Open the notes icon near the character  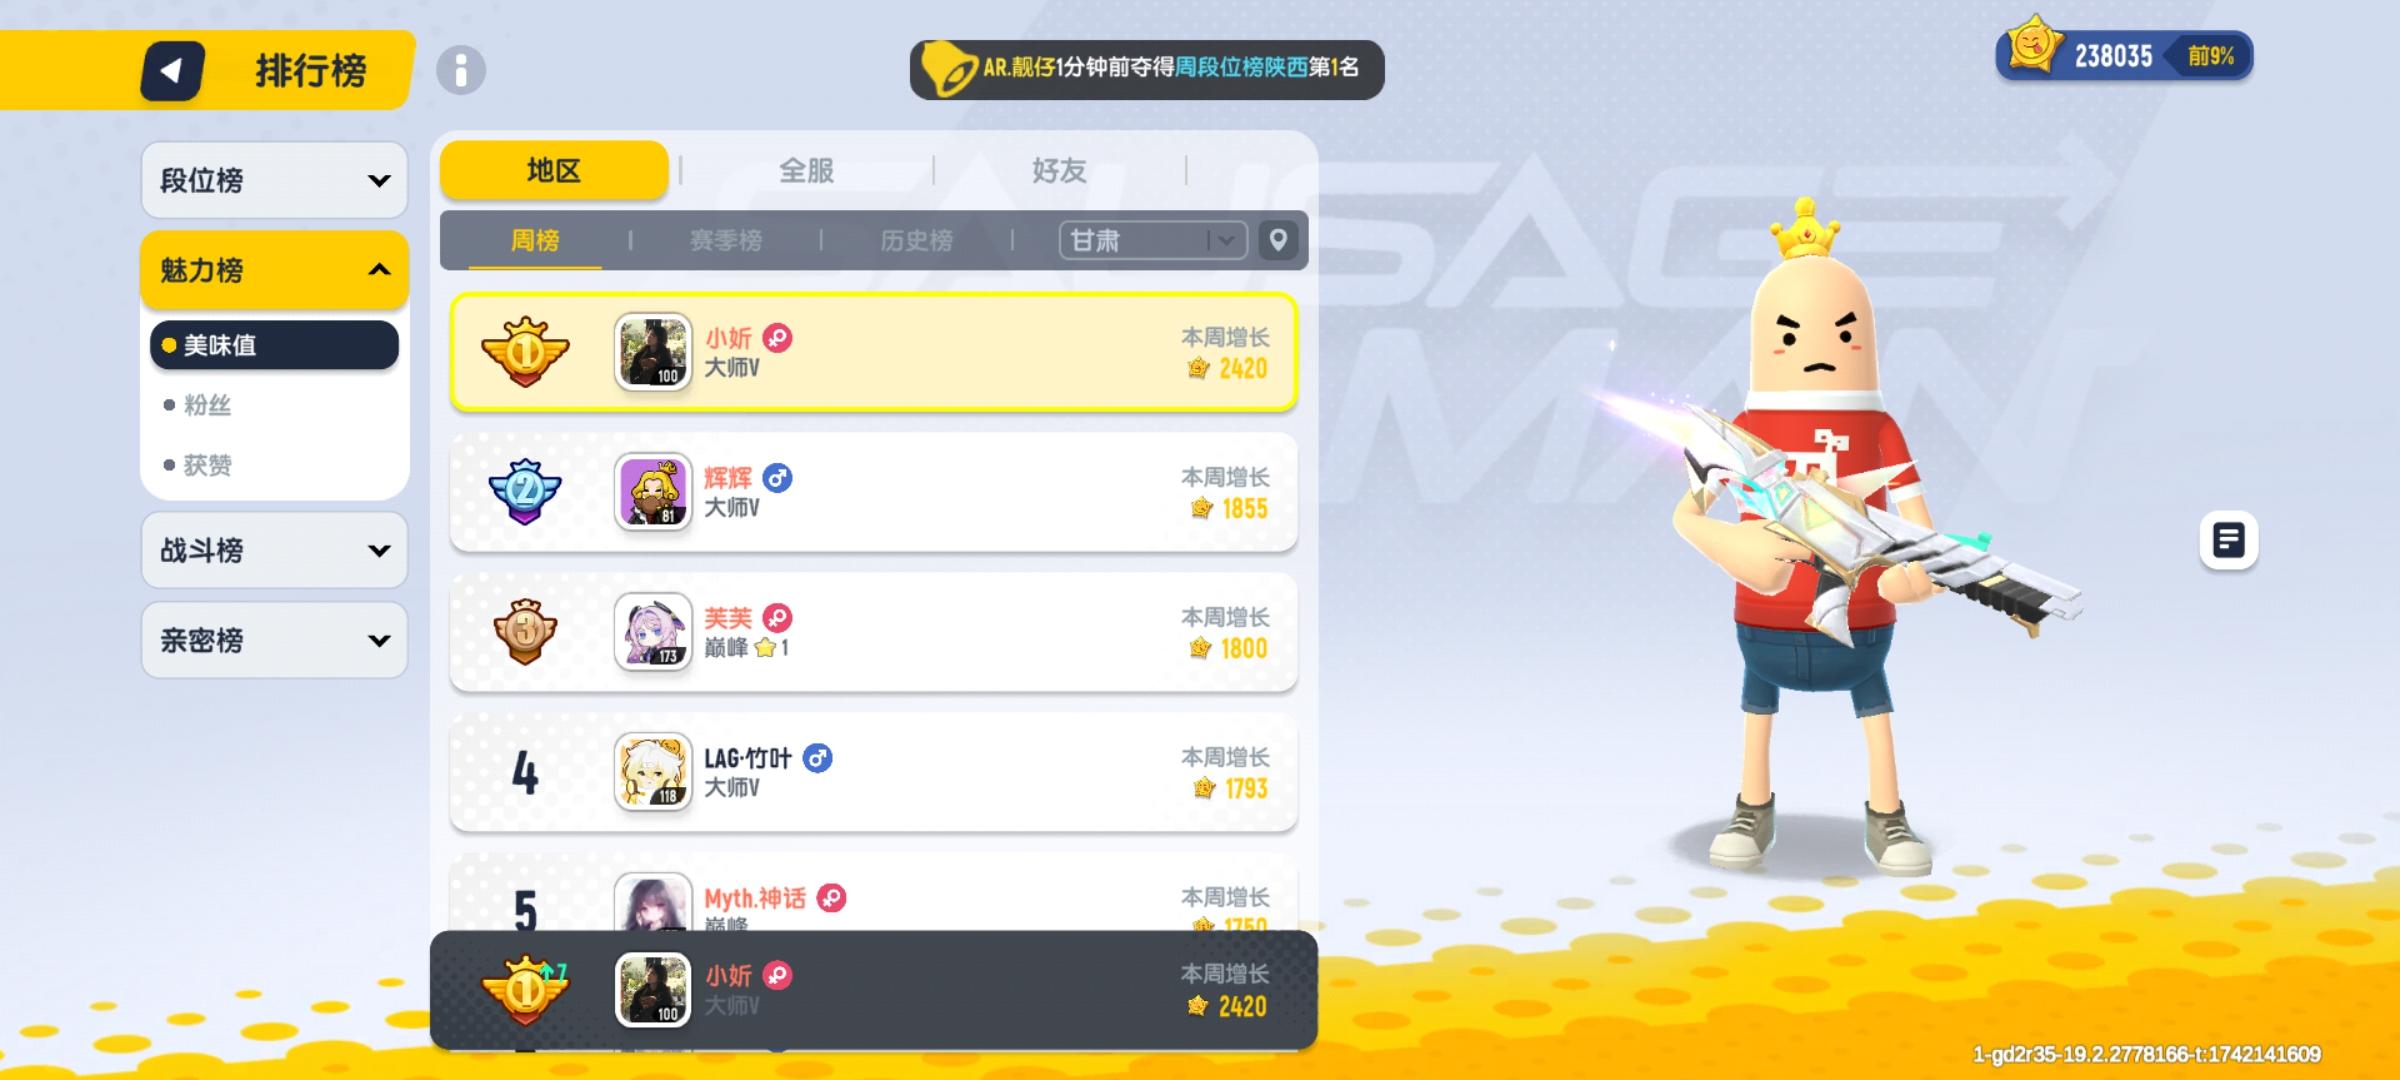pos(2228,541)
